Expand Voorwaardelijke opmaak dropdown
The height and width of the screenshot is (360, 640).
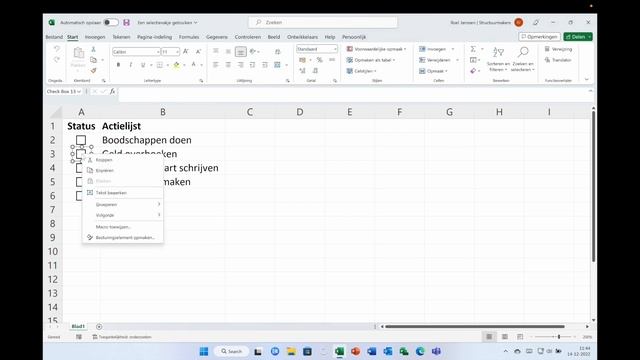[x=405, y=49]
